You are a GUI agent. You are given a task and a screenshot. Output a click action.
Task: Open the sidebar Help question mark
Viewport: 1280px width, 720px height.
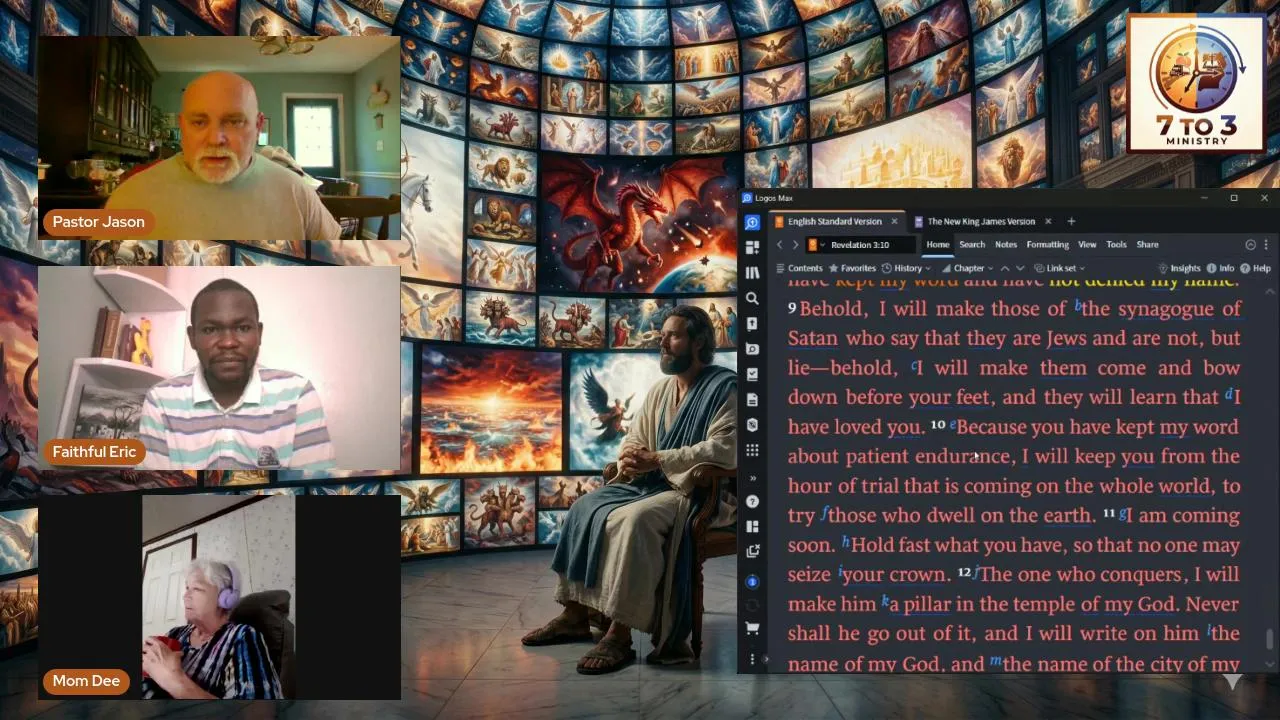(752, 501)
